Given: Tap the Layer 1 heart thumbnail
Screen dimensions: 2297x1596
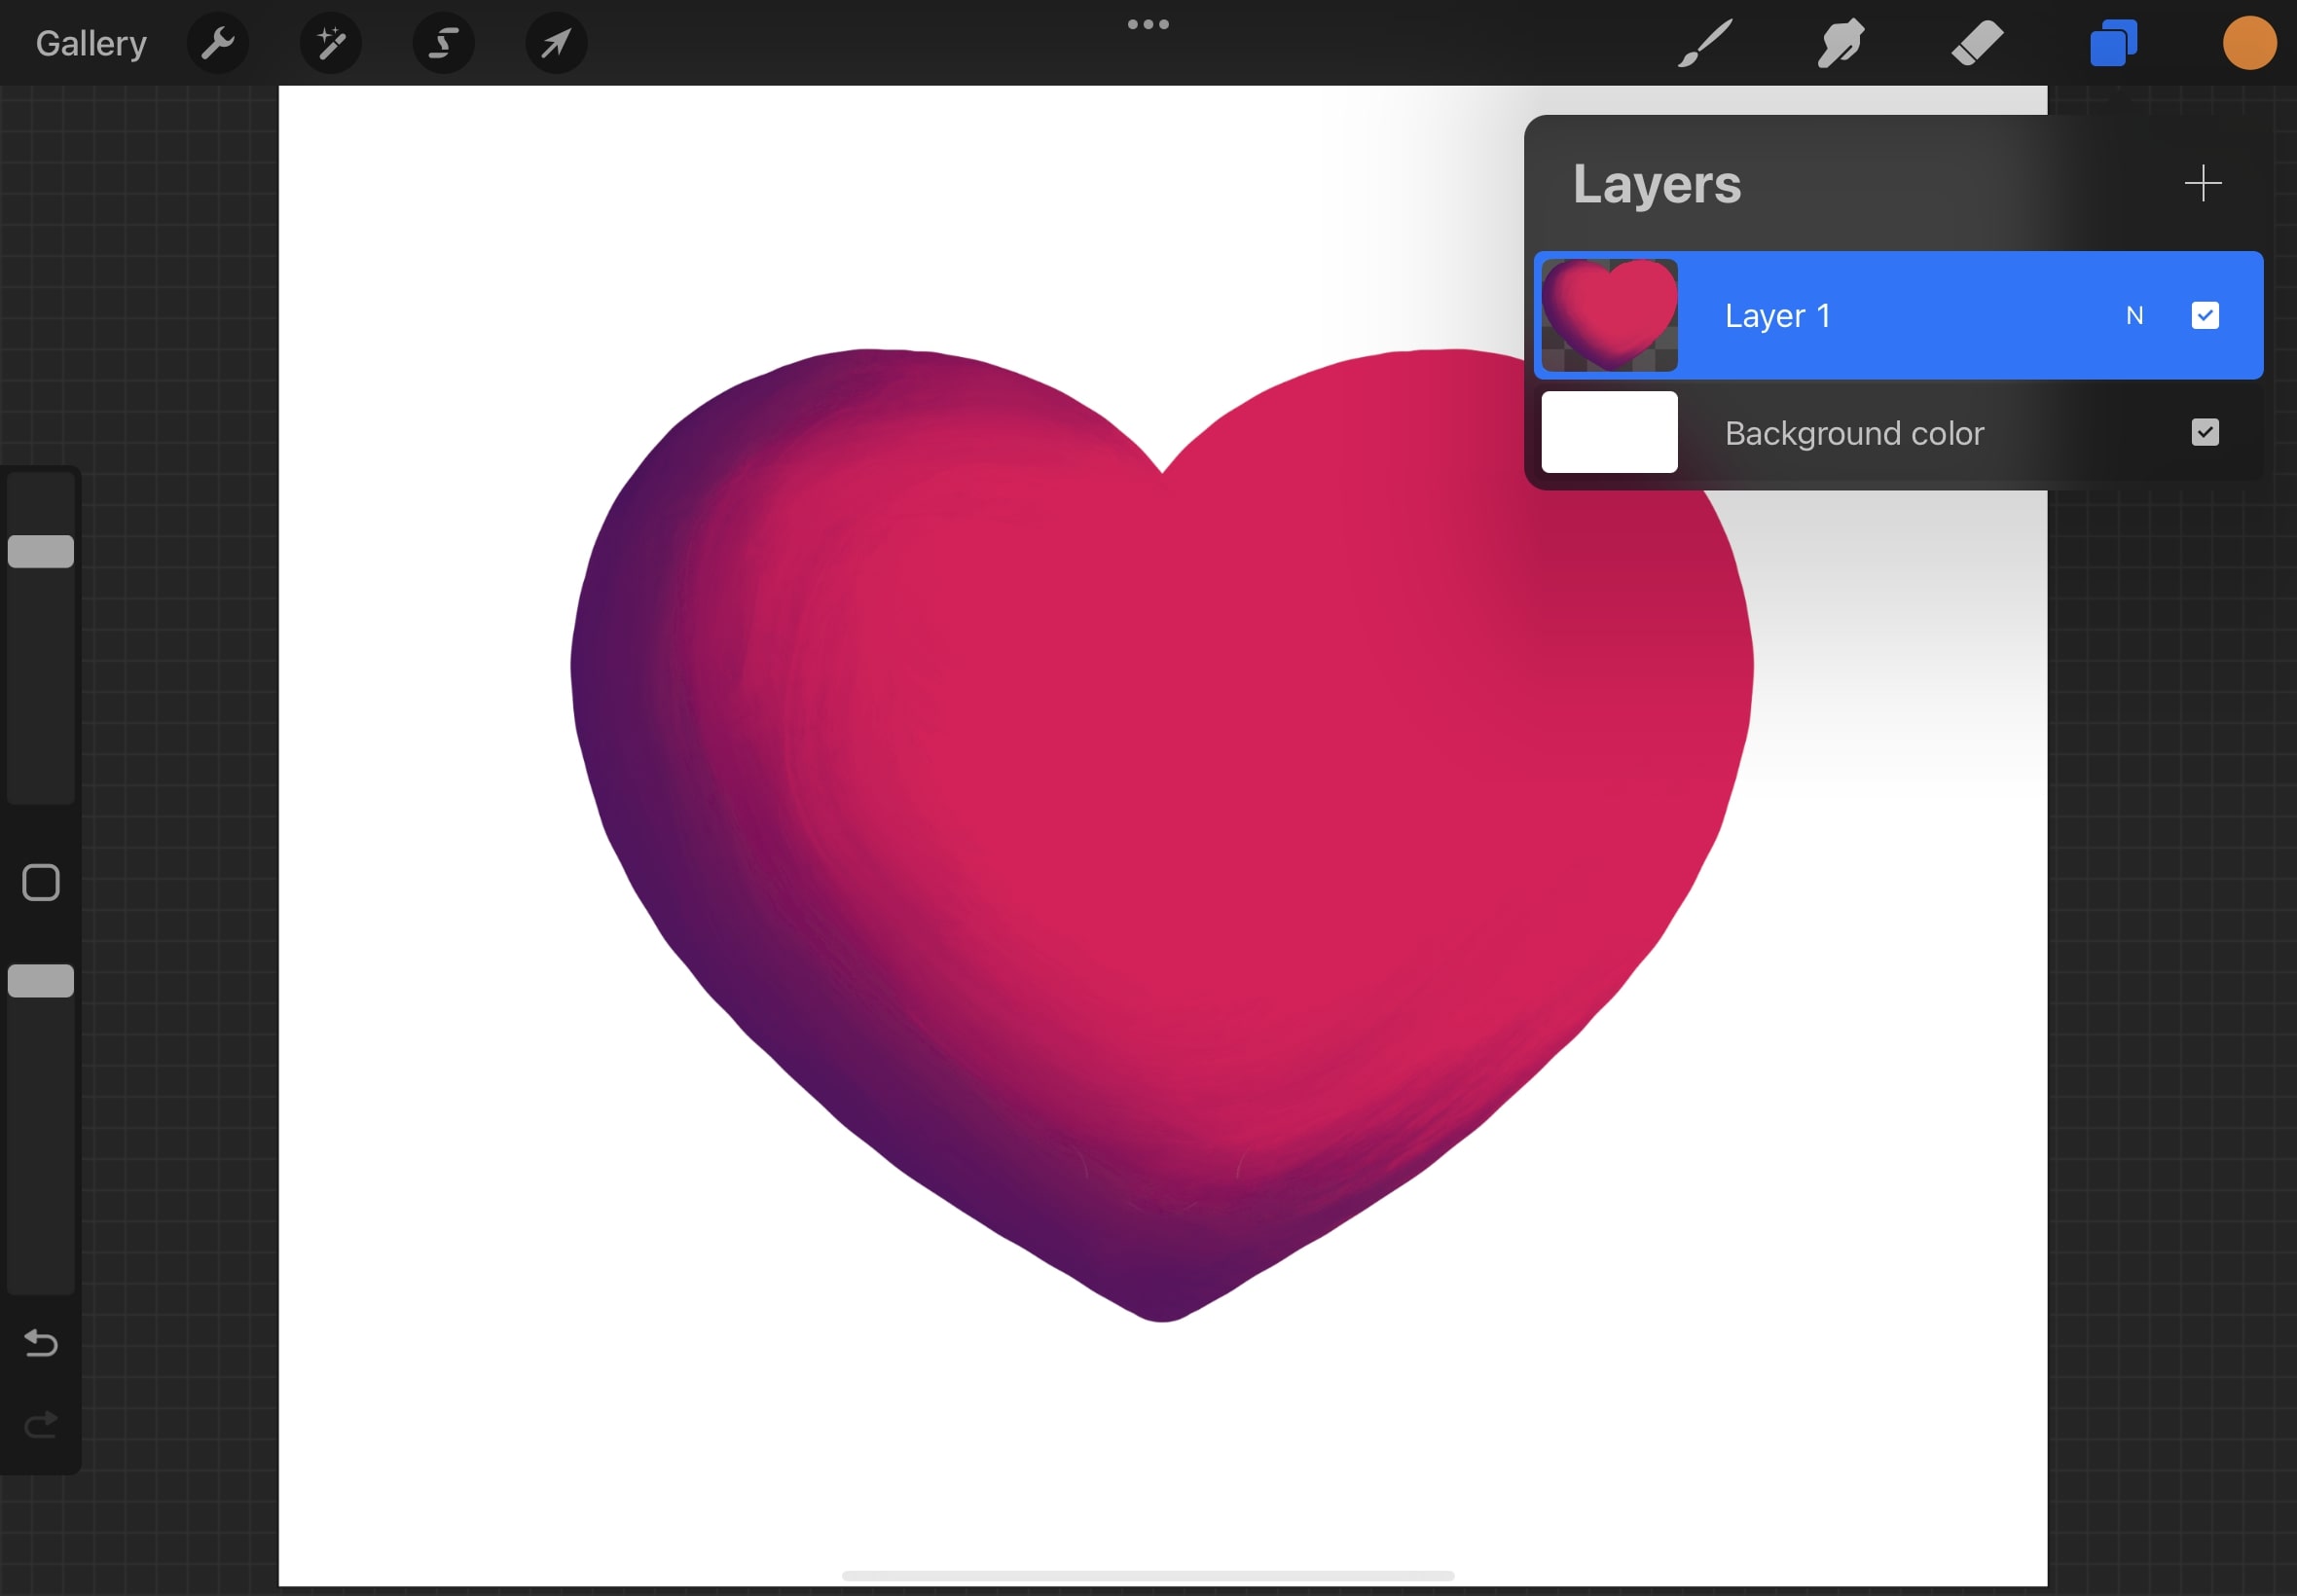Looking at the screenshot, I should pyautogui.click(x=1609, y=316).
